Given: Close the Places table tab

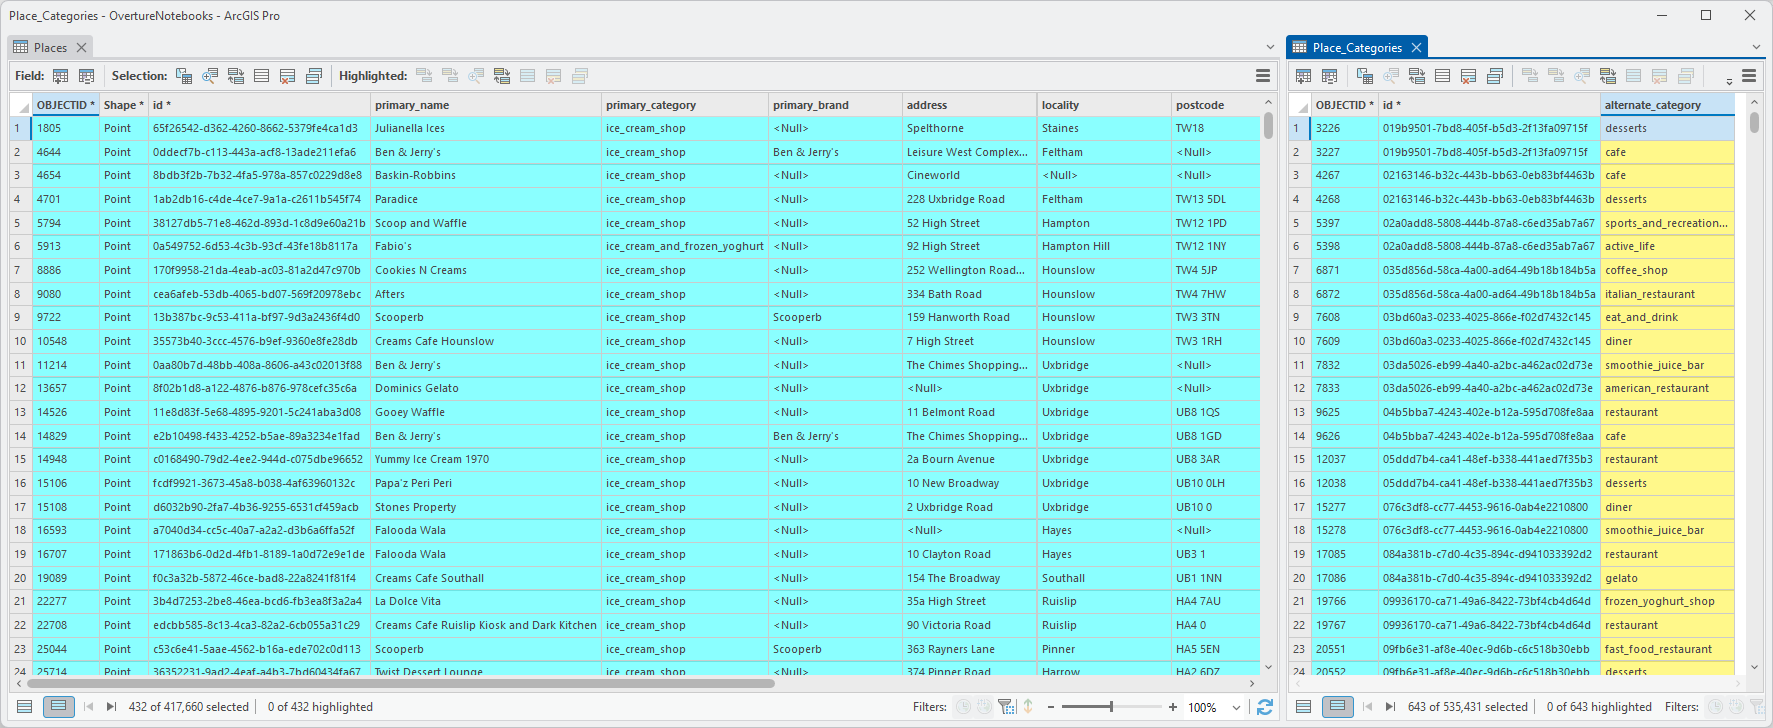Looking at the screenshot, I should click(82, 47).
